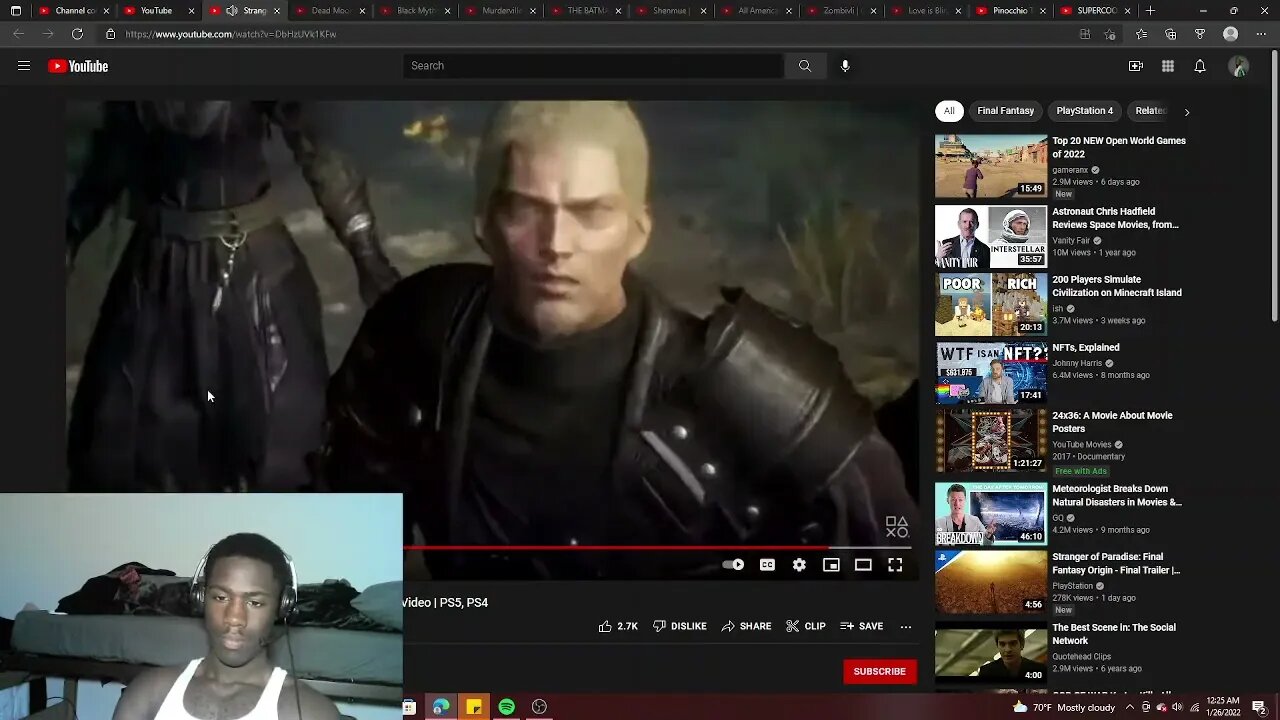Toggle the autoplay switch in the player

coord(733,565)
